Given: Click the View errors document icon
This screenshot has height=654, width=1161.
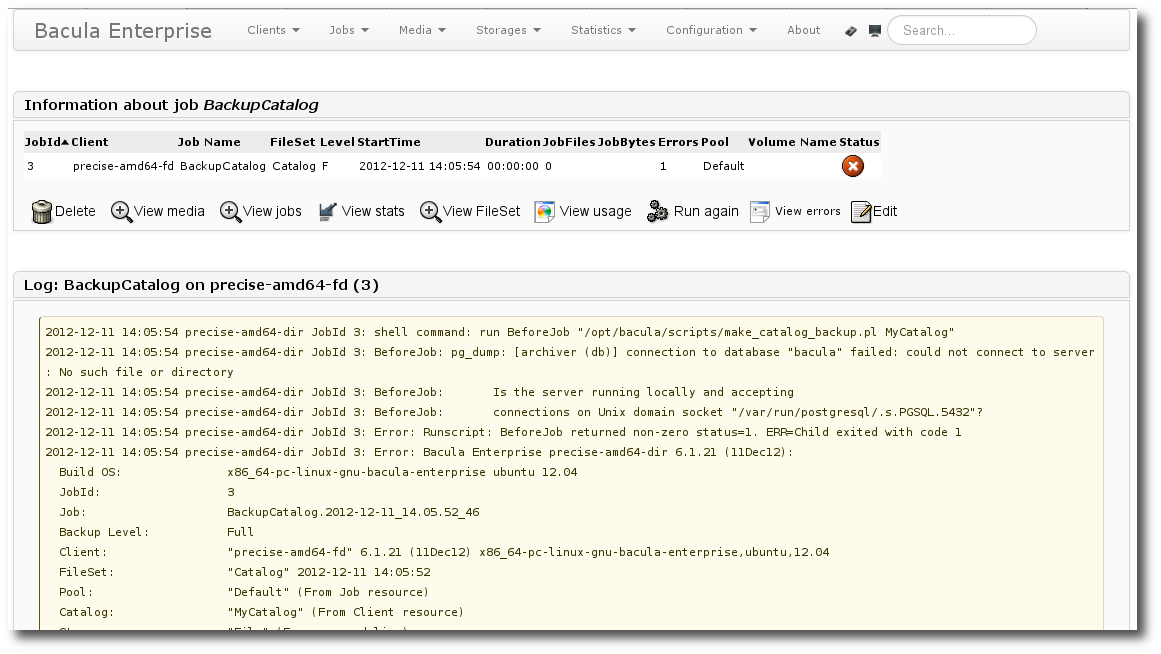Looking at the screenshot, I should click(760, 212).
